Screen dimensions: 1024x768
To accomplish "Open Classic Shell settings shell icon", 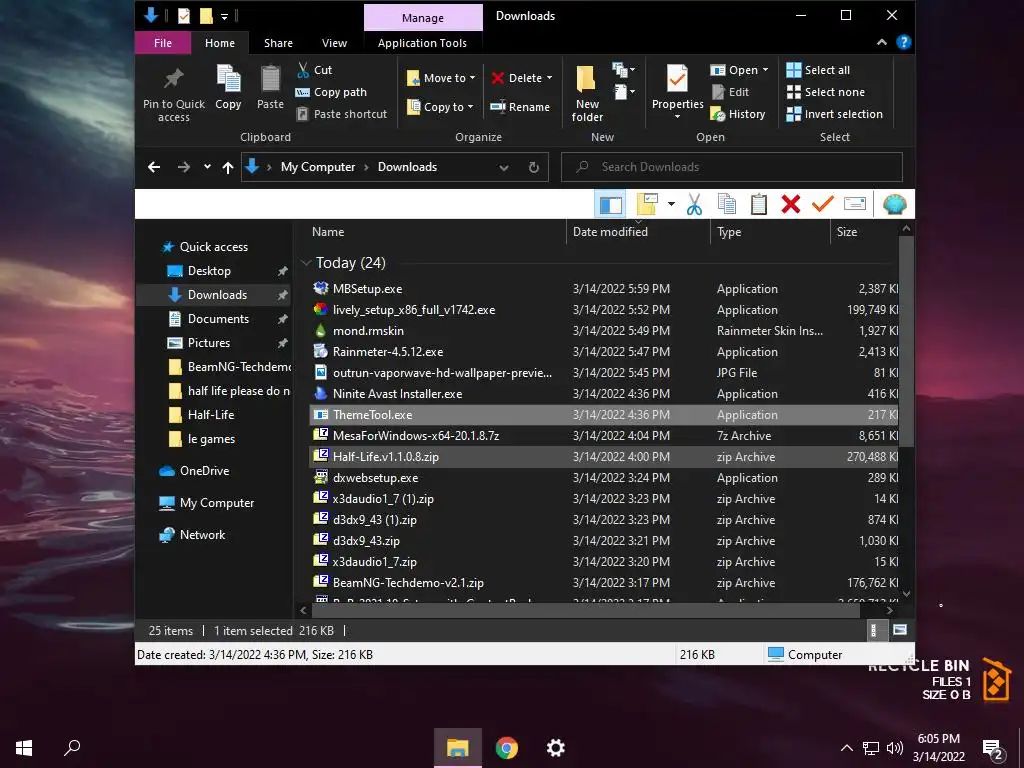I will (x=894, y=204).
